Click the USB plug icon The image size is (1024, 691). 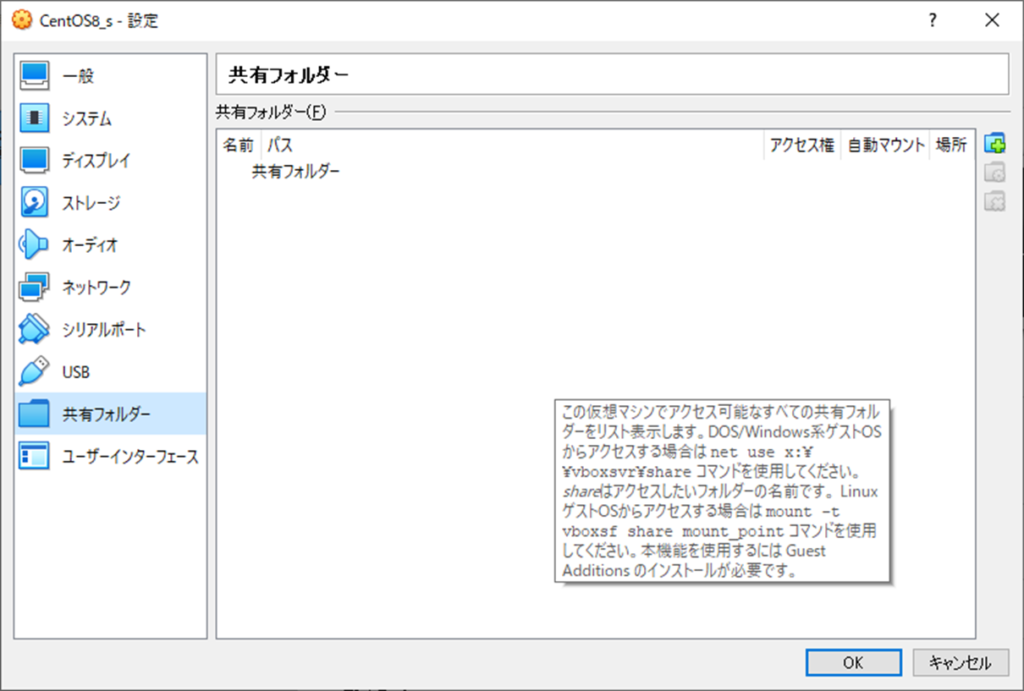pyautogui.click(x=34, y=372)
